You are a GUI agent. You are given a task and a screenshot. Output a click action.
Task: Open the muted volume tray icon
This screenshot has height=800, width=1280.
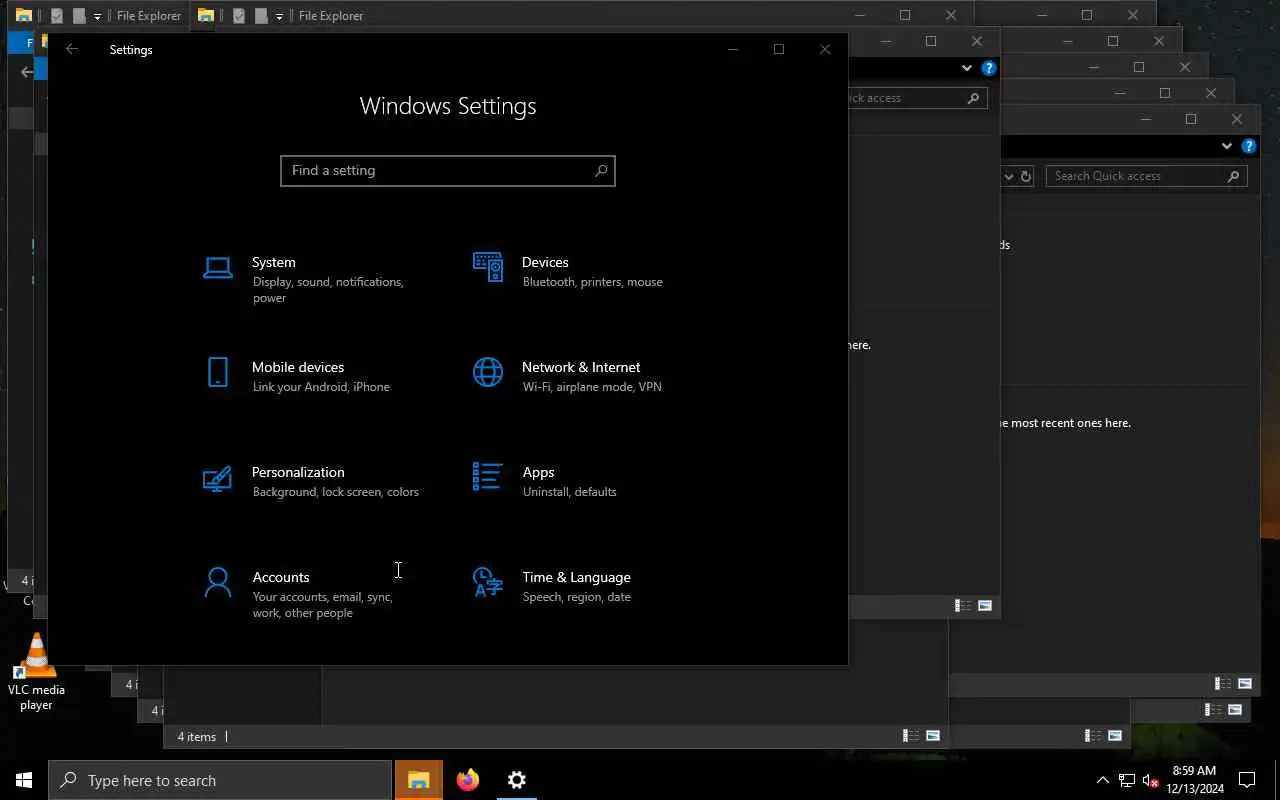coord(1151,780)
